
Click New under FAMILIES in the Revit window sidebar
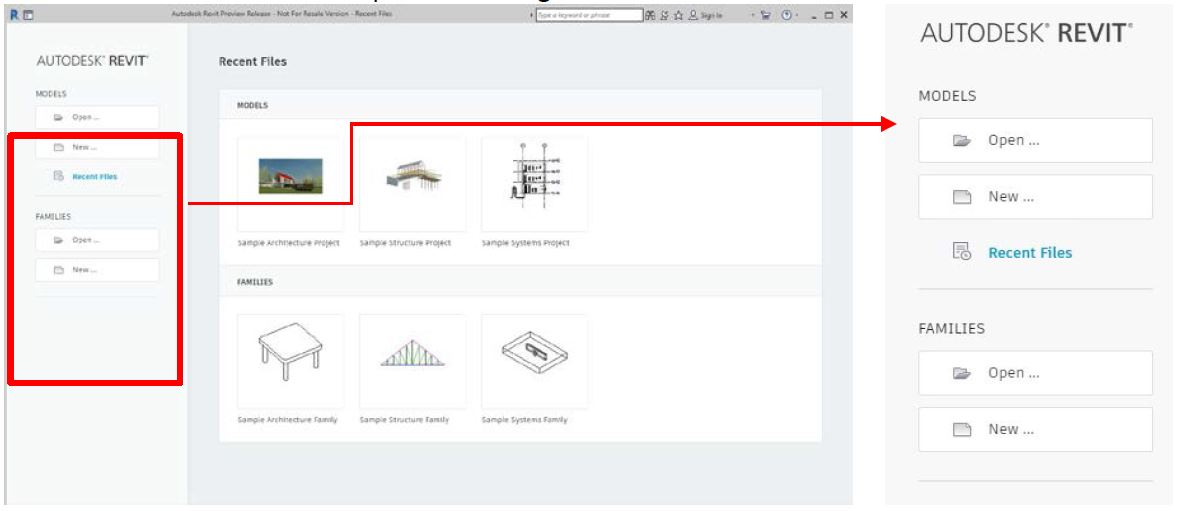tap(97, 269)
